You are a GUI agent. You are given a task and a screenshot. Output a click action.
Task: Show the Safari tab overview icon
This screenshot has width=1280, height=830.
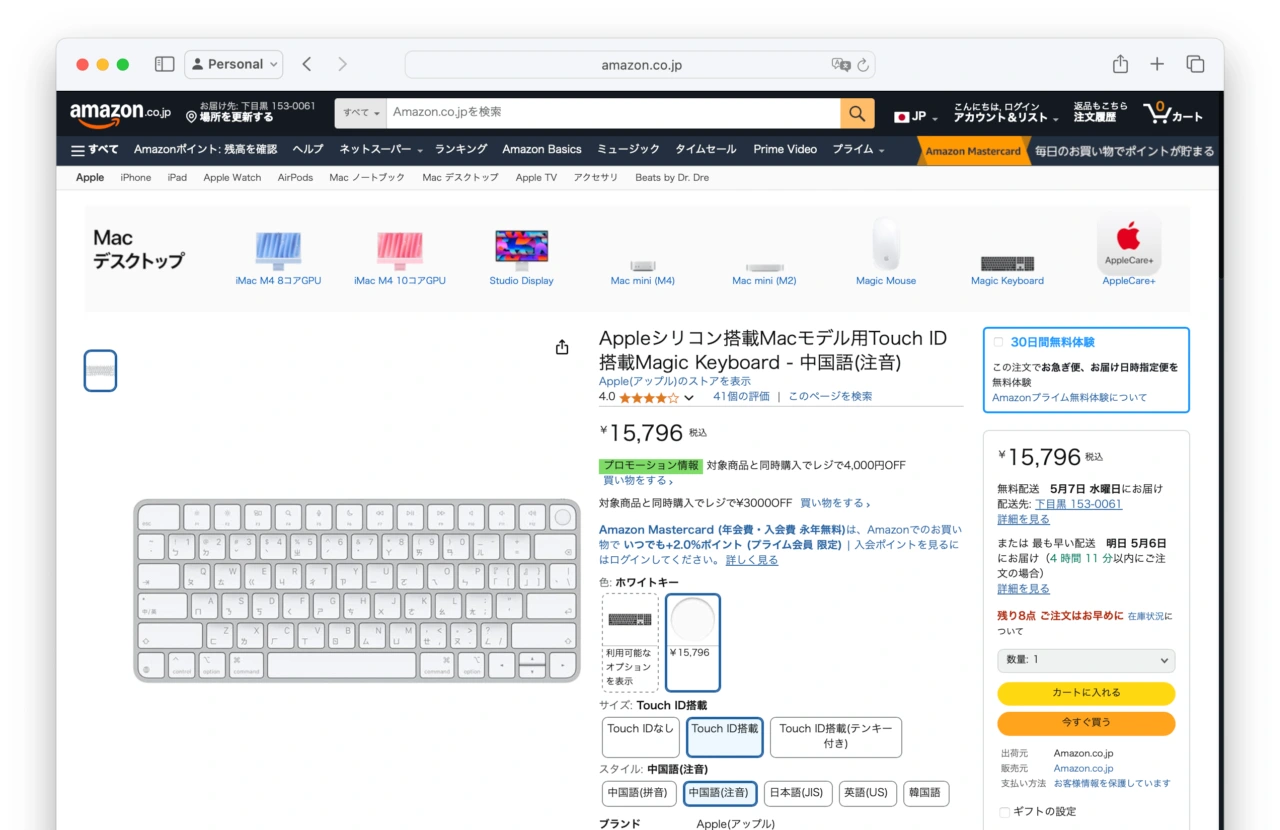pyautogui.click(x=1195, y=64)
